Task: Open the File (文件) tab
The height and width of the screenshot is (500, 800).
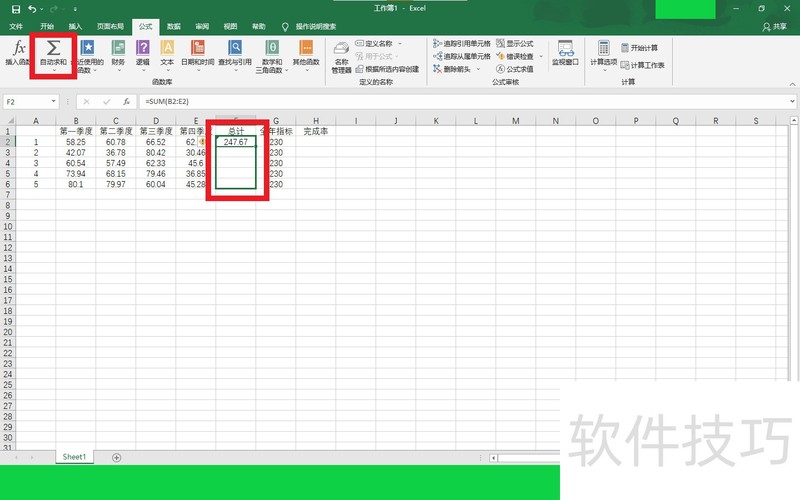Action: click(16, 27)
